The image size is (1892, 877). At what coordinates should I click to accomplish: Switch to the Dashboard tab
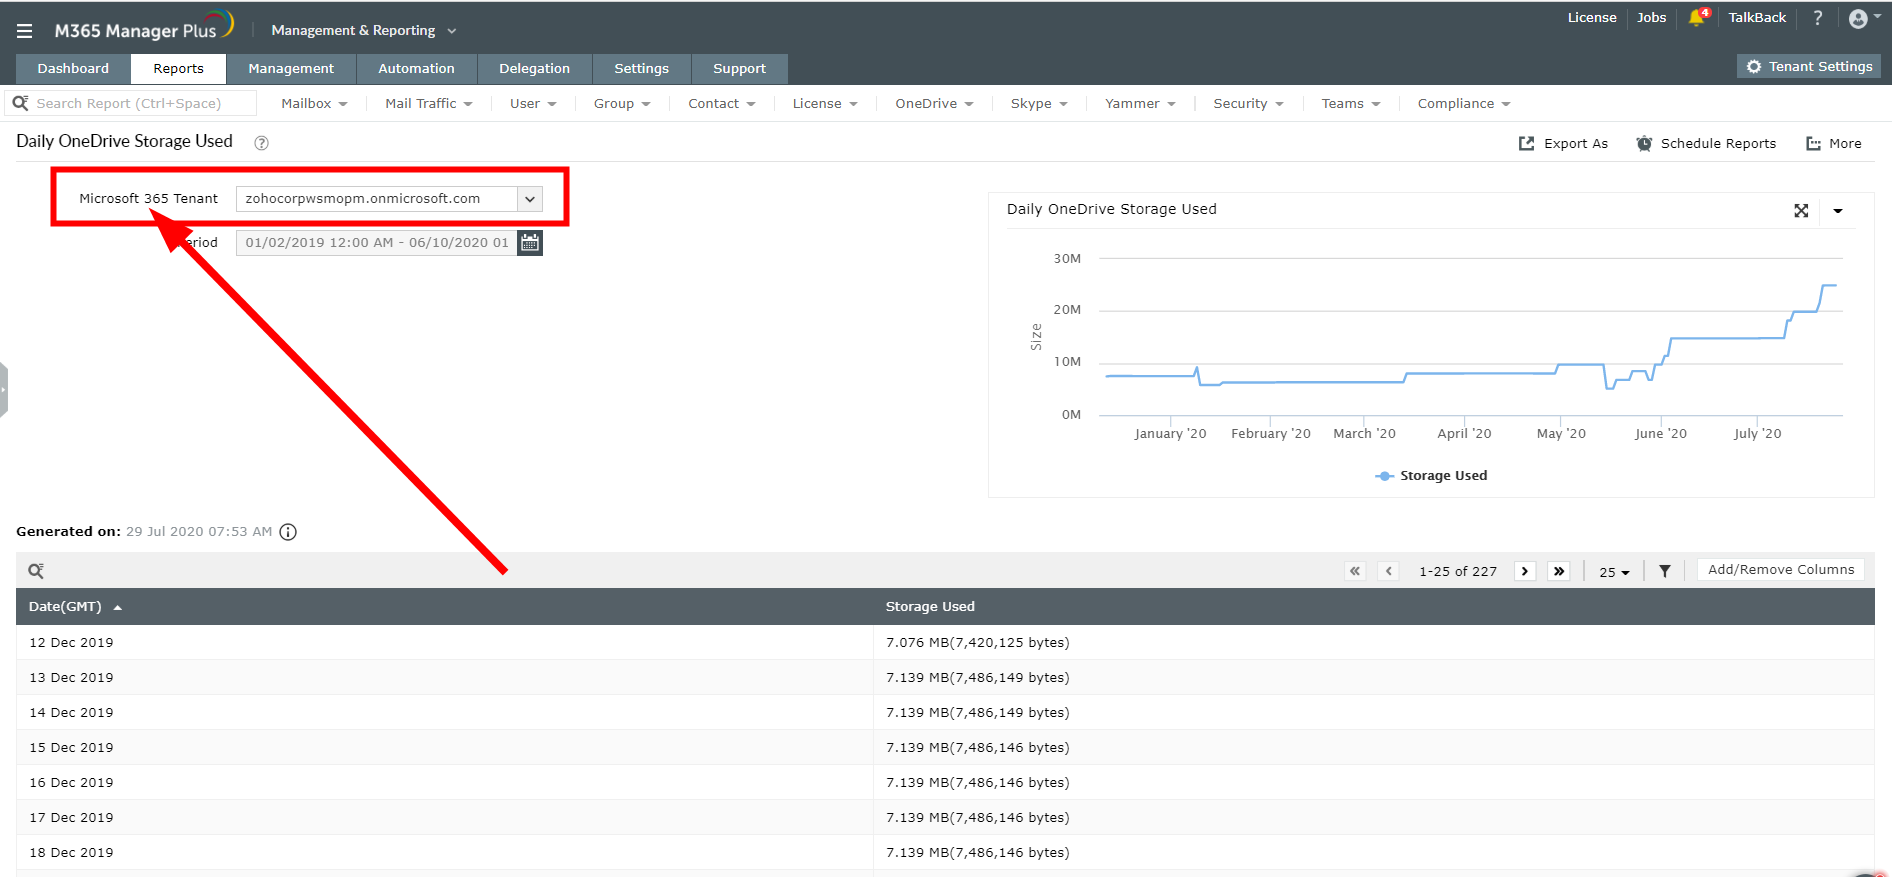point(73,69)
